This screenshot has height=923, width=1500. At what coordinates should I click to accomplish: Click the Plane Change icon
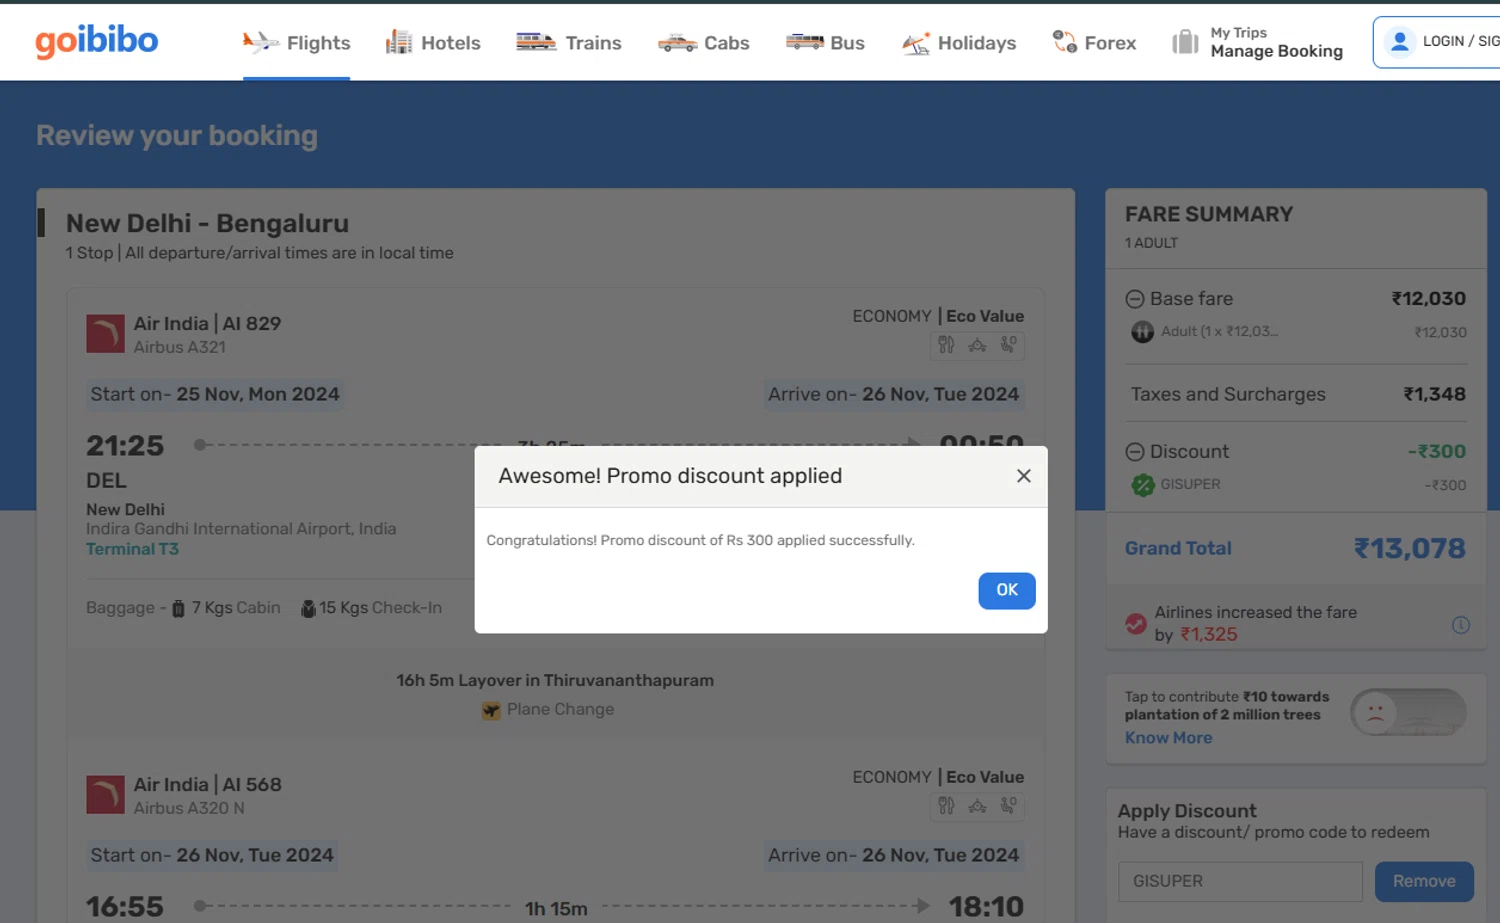(491, 710)
